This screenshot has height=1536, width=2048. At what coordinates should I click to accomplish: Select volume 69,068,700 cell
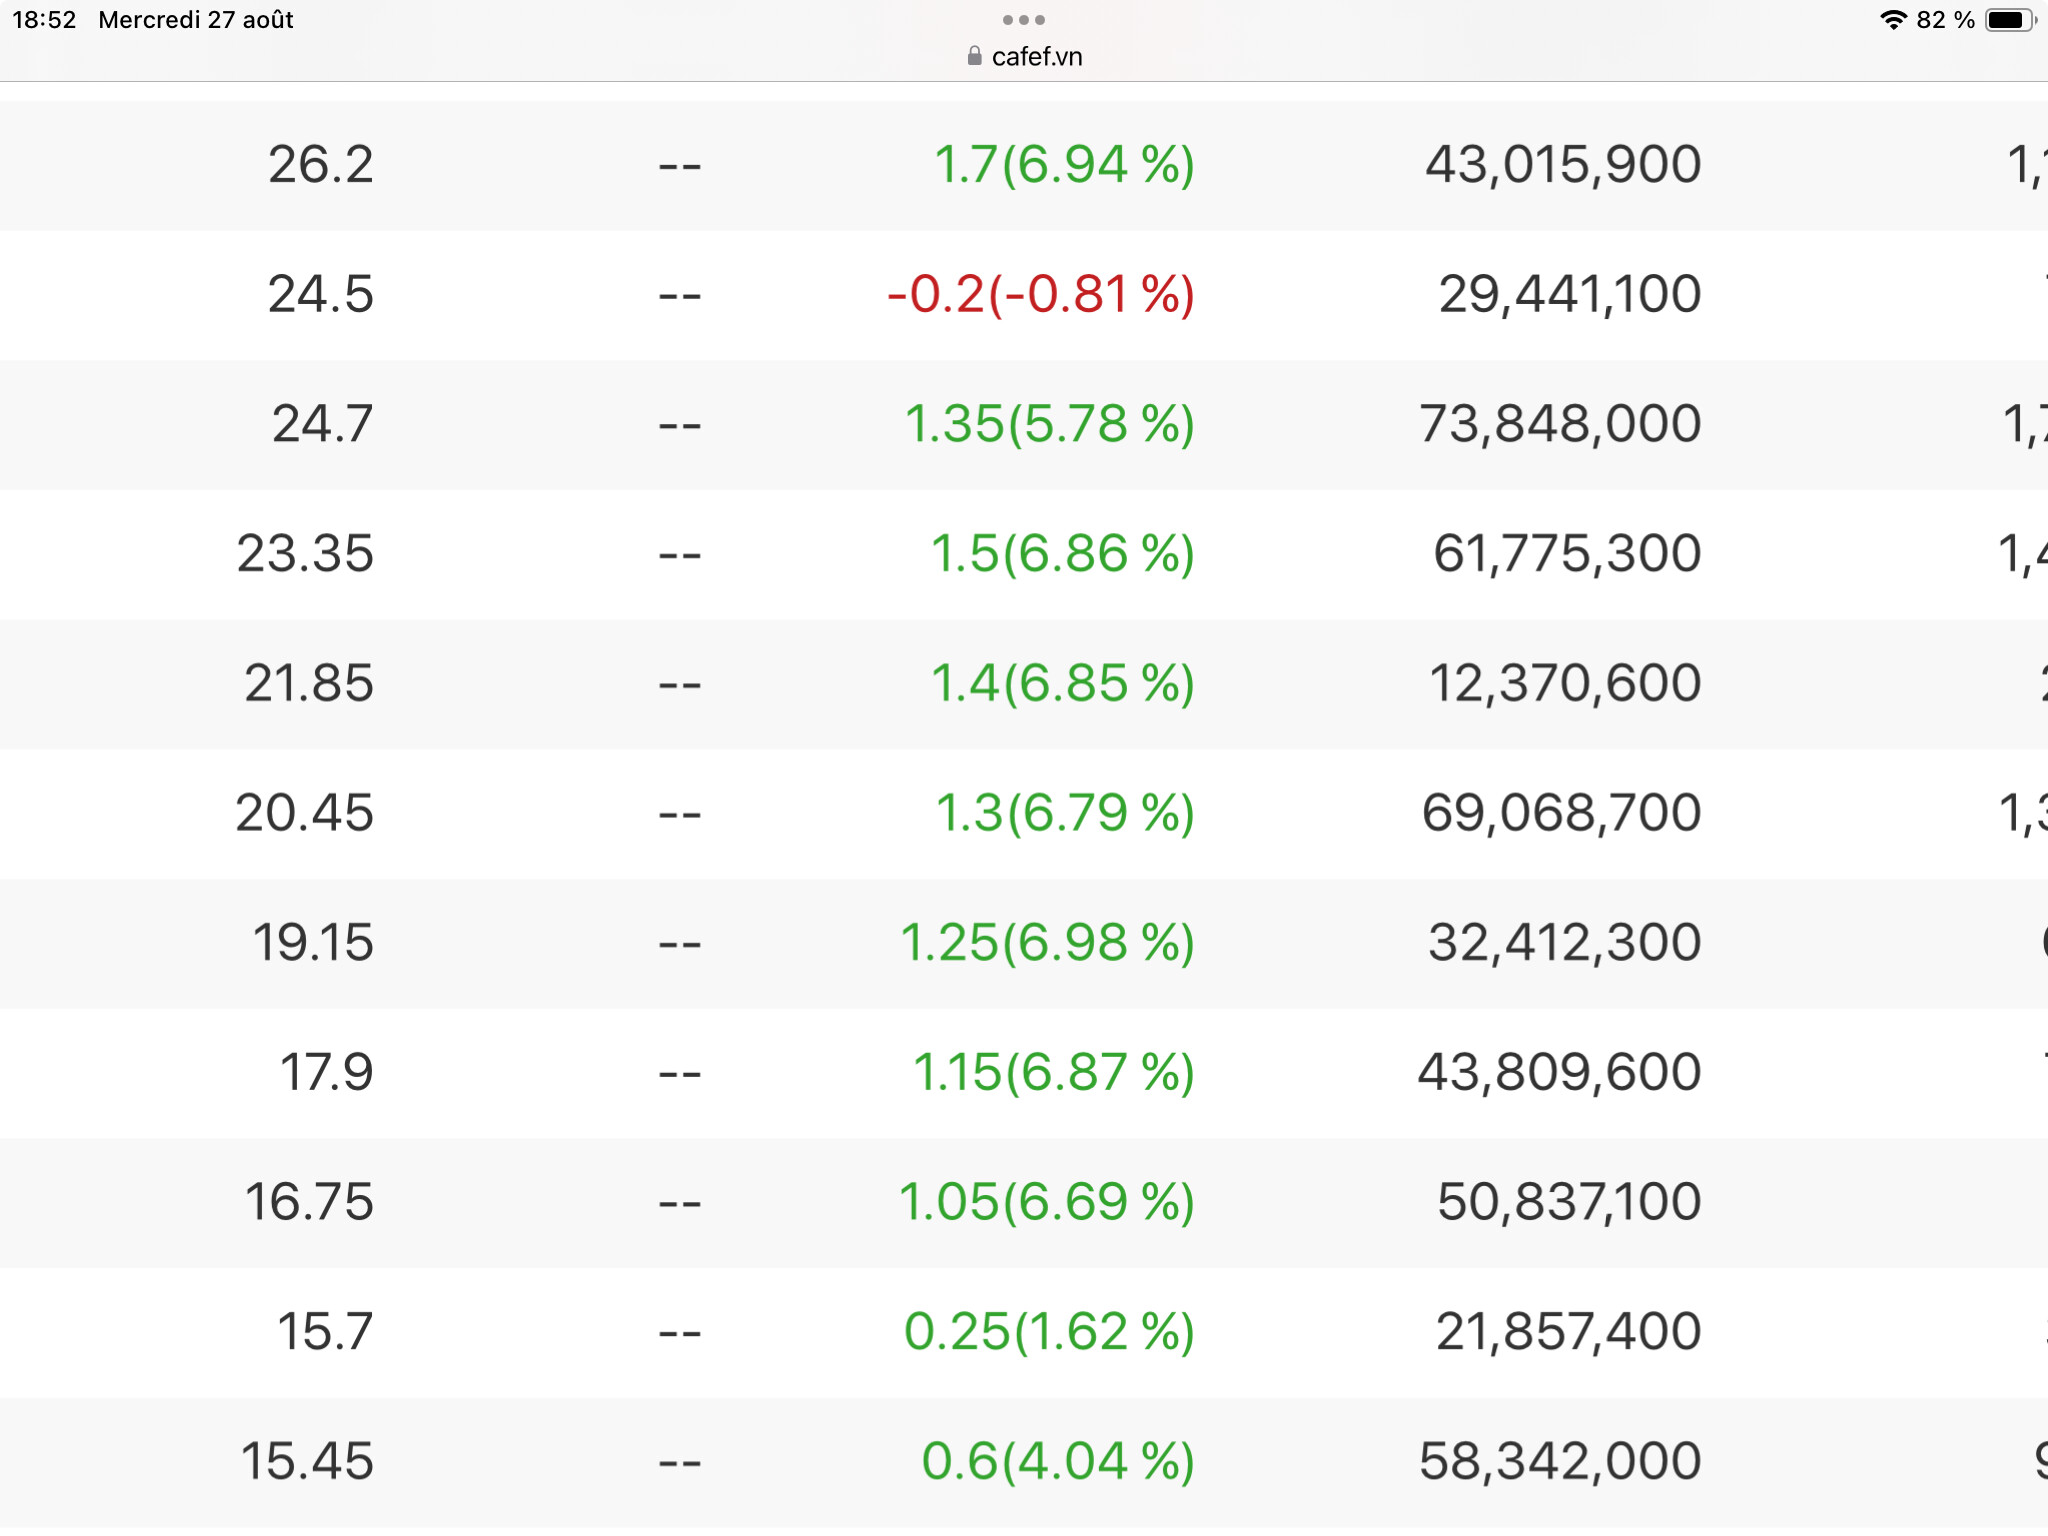point(1561,813)
